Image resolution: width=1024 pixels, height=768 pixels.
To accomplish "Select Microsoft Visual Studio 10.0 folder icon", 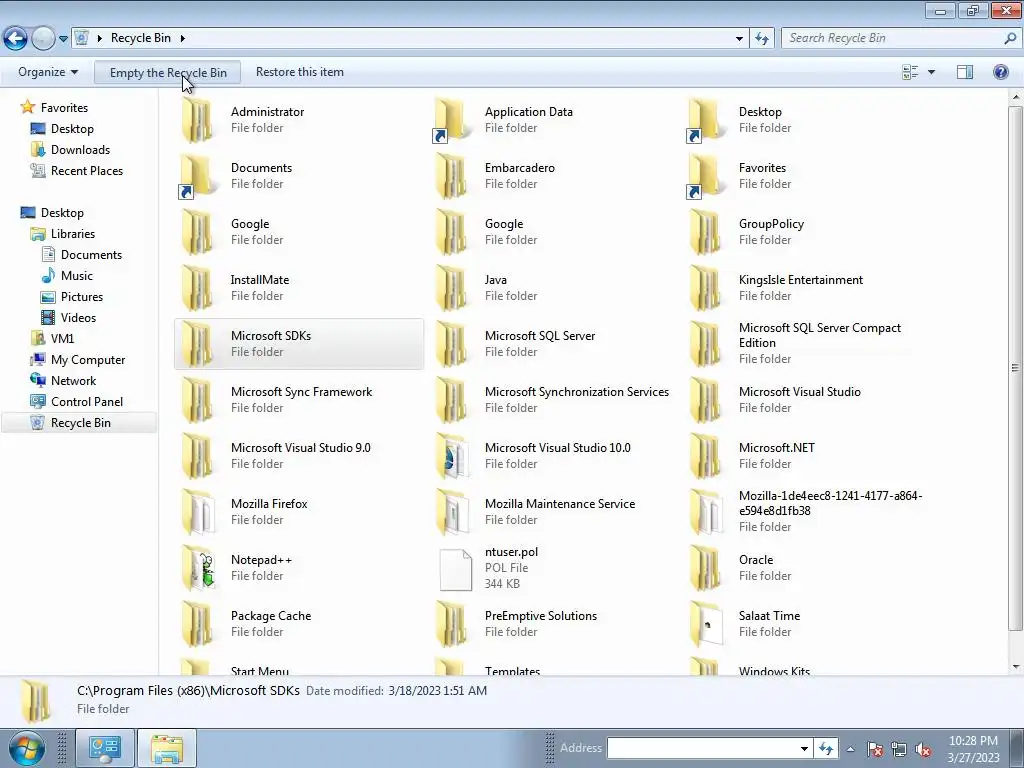I will tap(452, 456).
